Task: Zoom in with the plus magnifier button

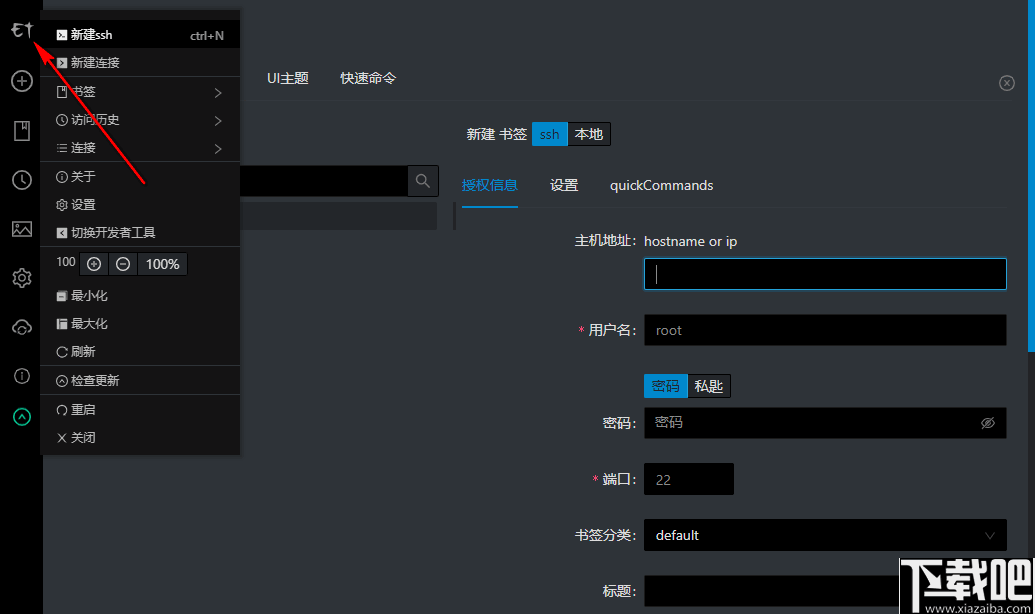Action: [x=94, y=264]
